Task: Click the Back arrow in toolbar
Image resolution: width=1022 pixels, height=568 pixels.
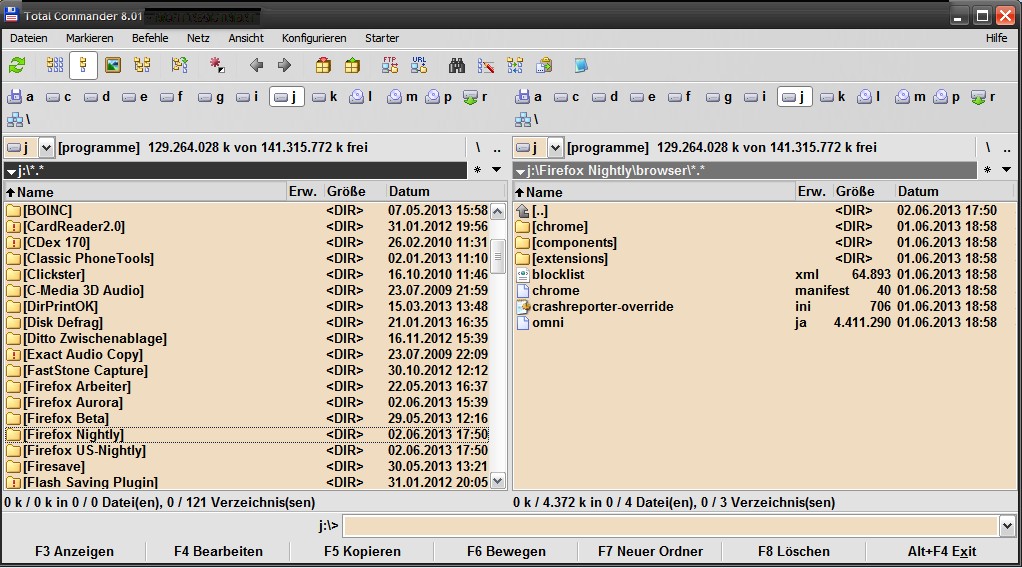Action: (x=256, y=66)
